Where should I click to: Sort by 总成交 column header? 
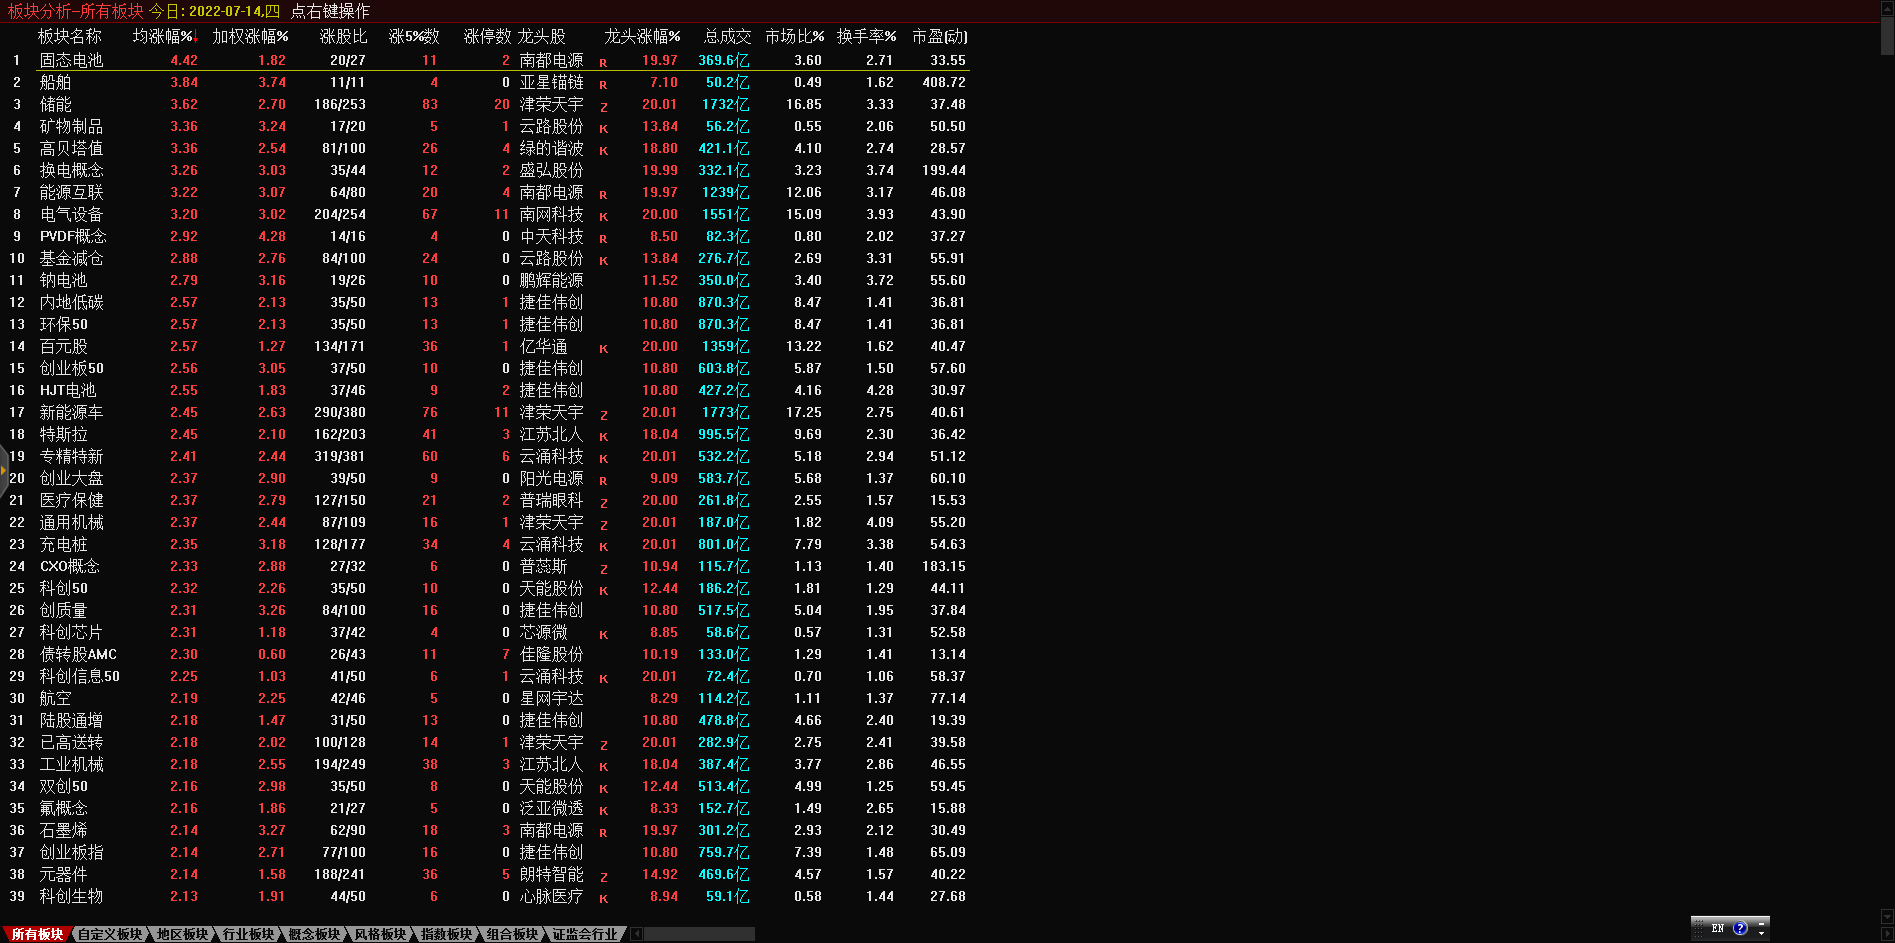click(727, 36)
